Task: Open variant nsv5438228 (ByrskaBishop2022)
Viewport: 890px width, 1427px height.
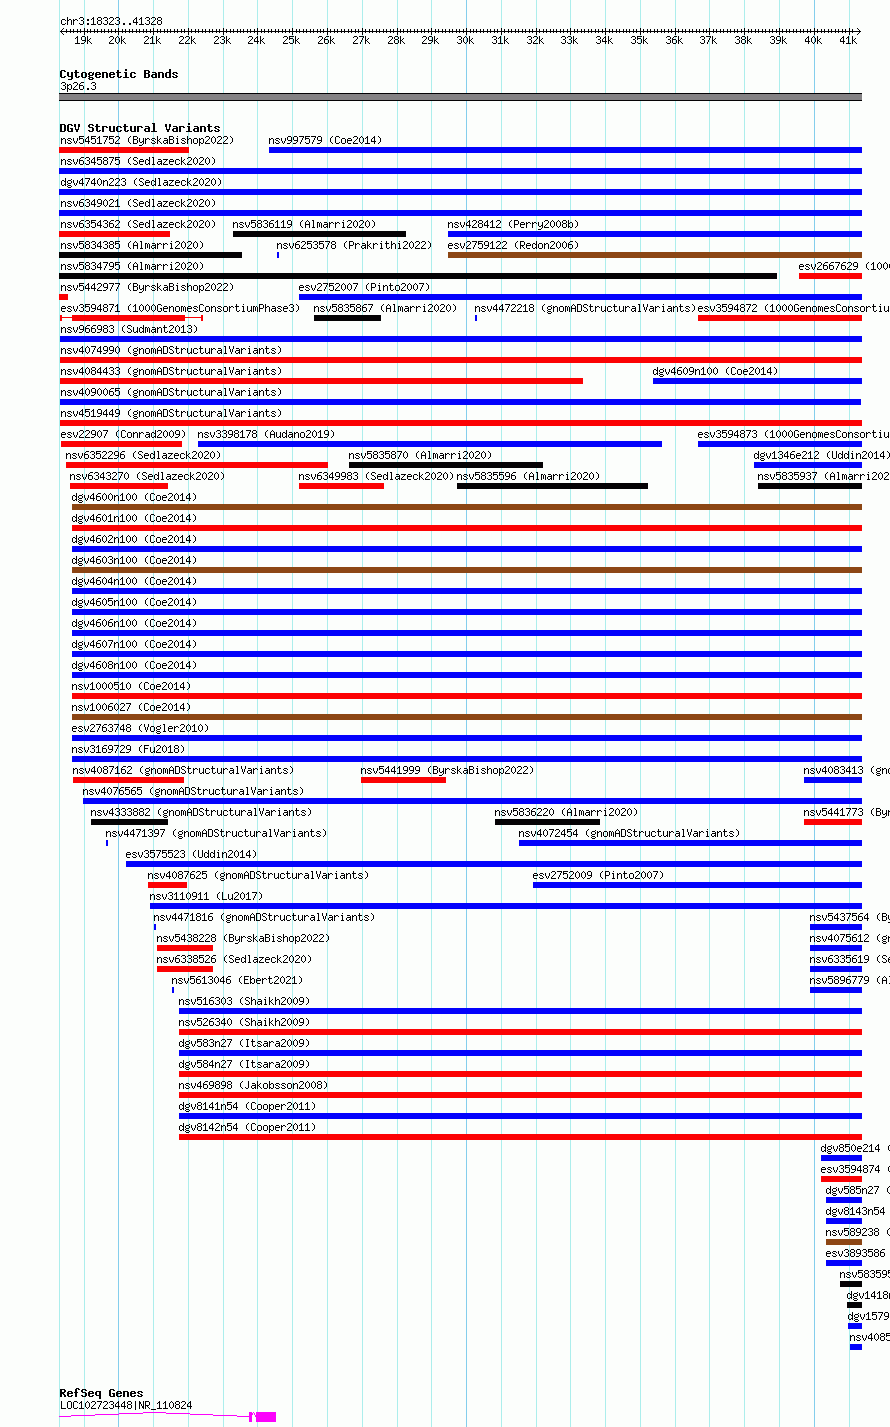Action: 185,948
